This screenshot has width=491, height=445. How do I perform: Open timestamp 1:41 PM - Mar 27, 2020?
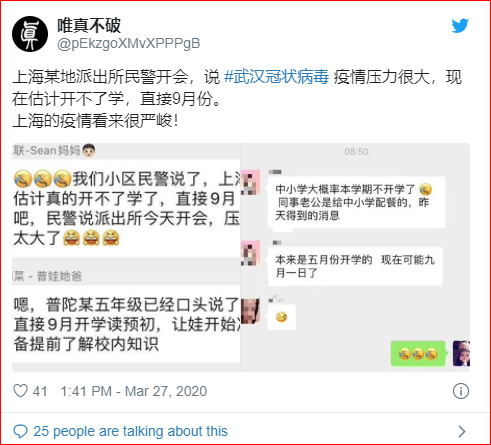click(134, 391)
